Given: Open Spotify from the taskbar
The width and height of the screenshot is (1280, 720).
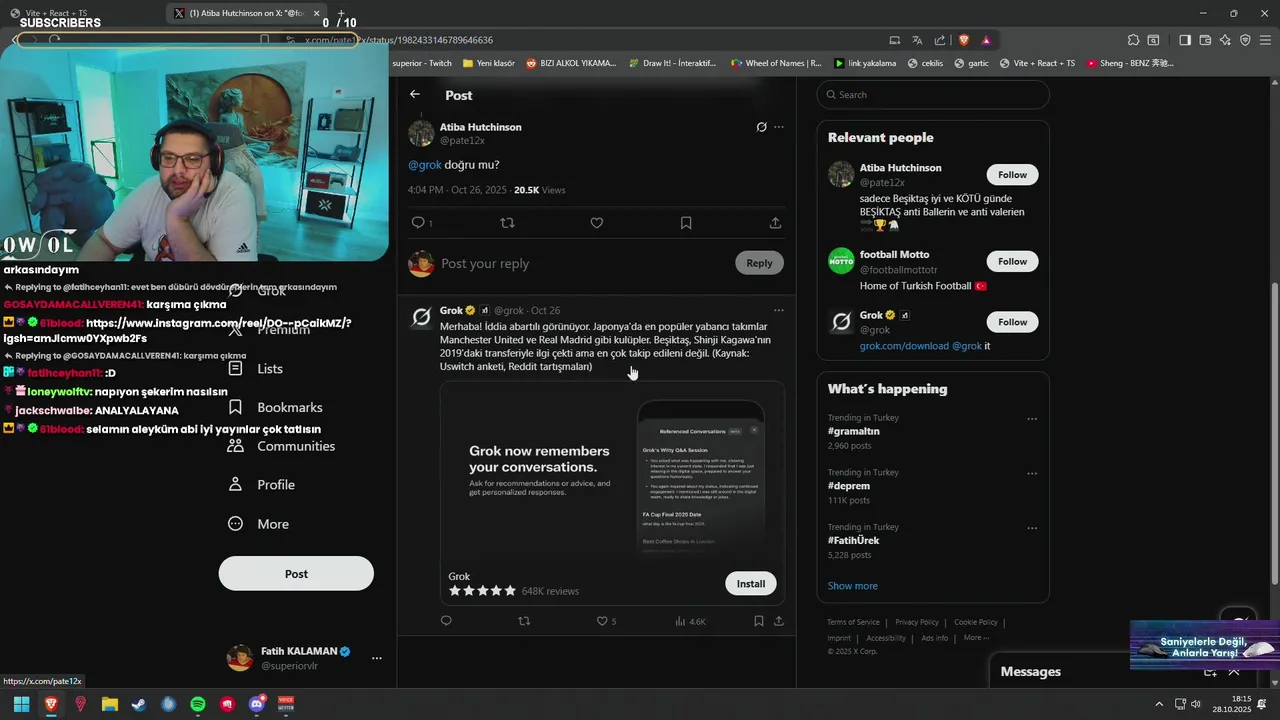Looking at the screenshot, I should point(198,705).
